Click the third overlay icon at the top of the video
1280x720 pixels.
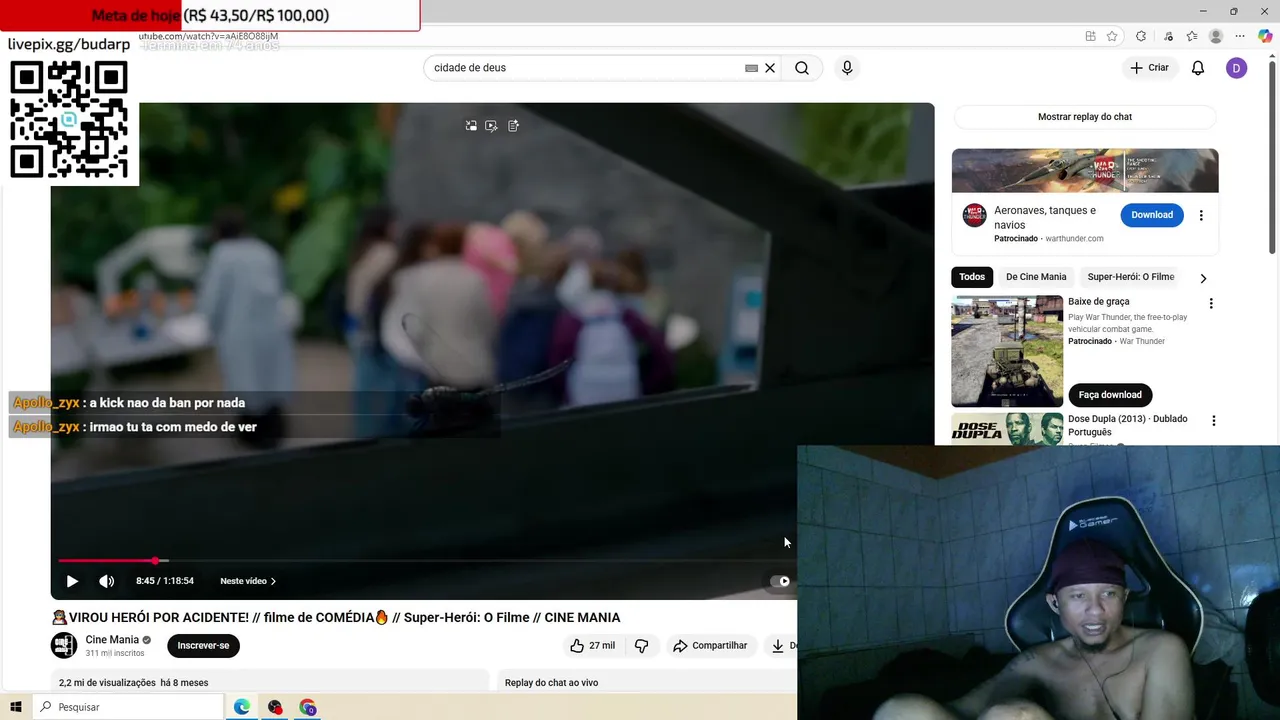[x=513, y=126]
